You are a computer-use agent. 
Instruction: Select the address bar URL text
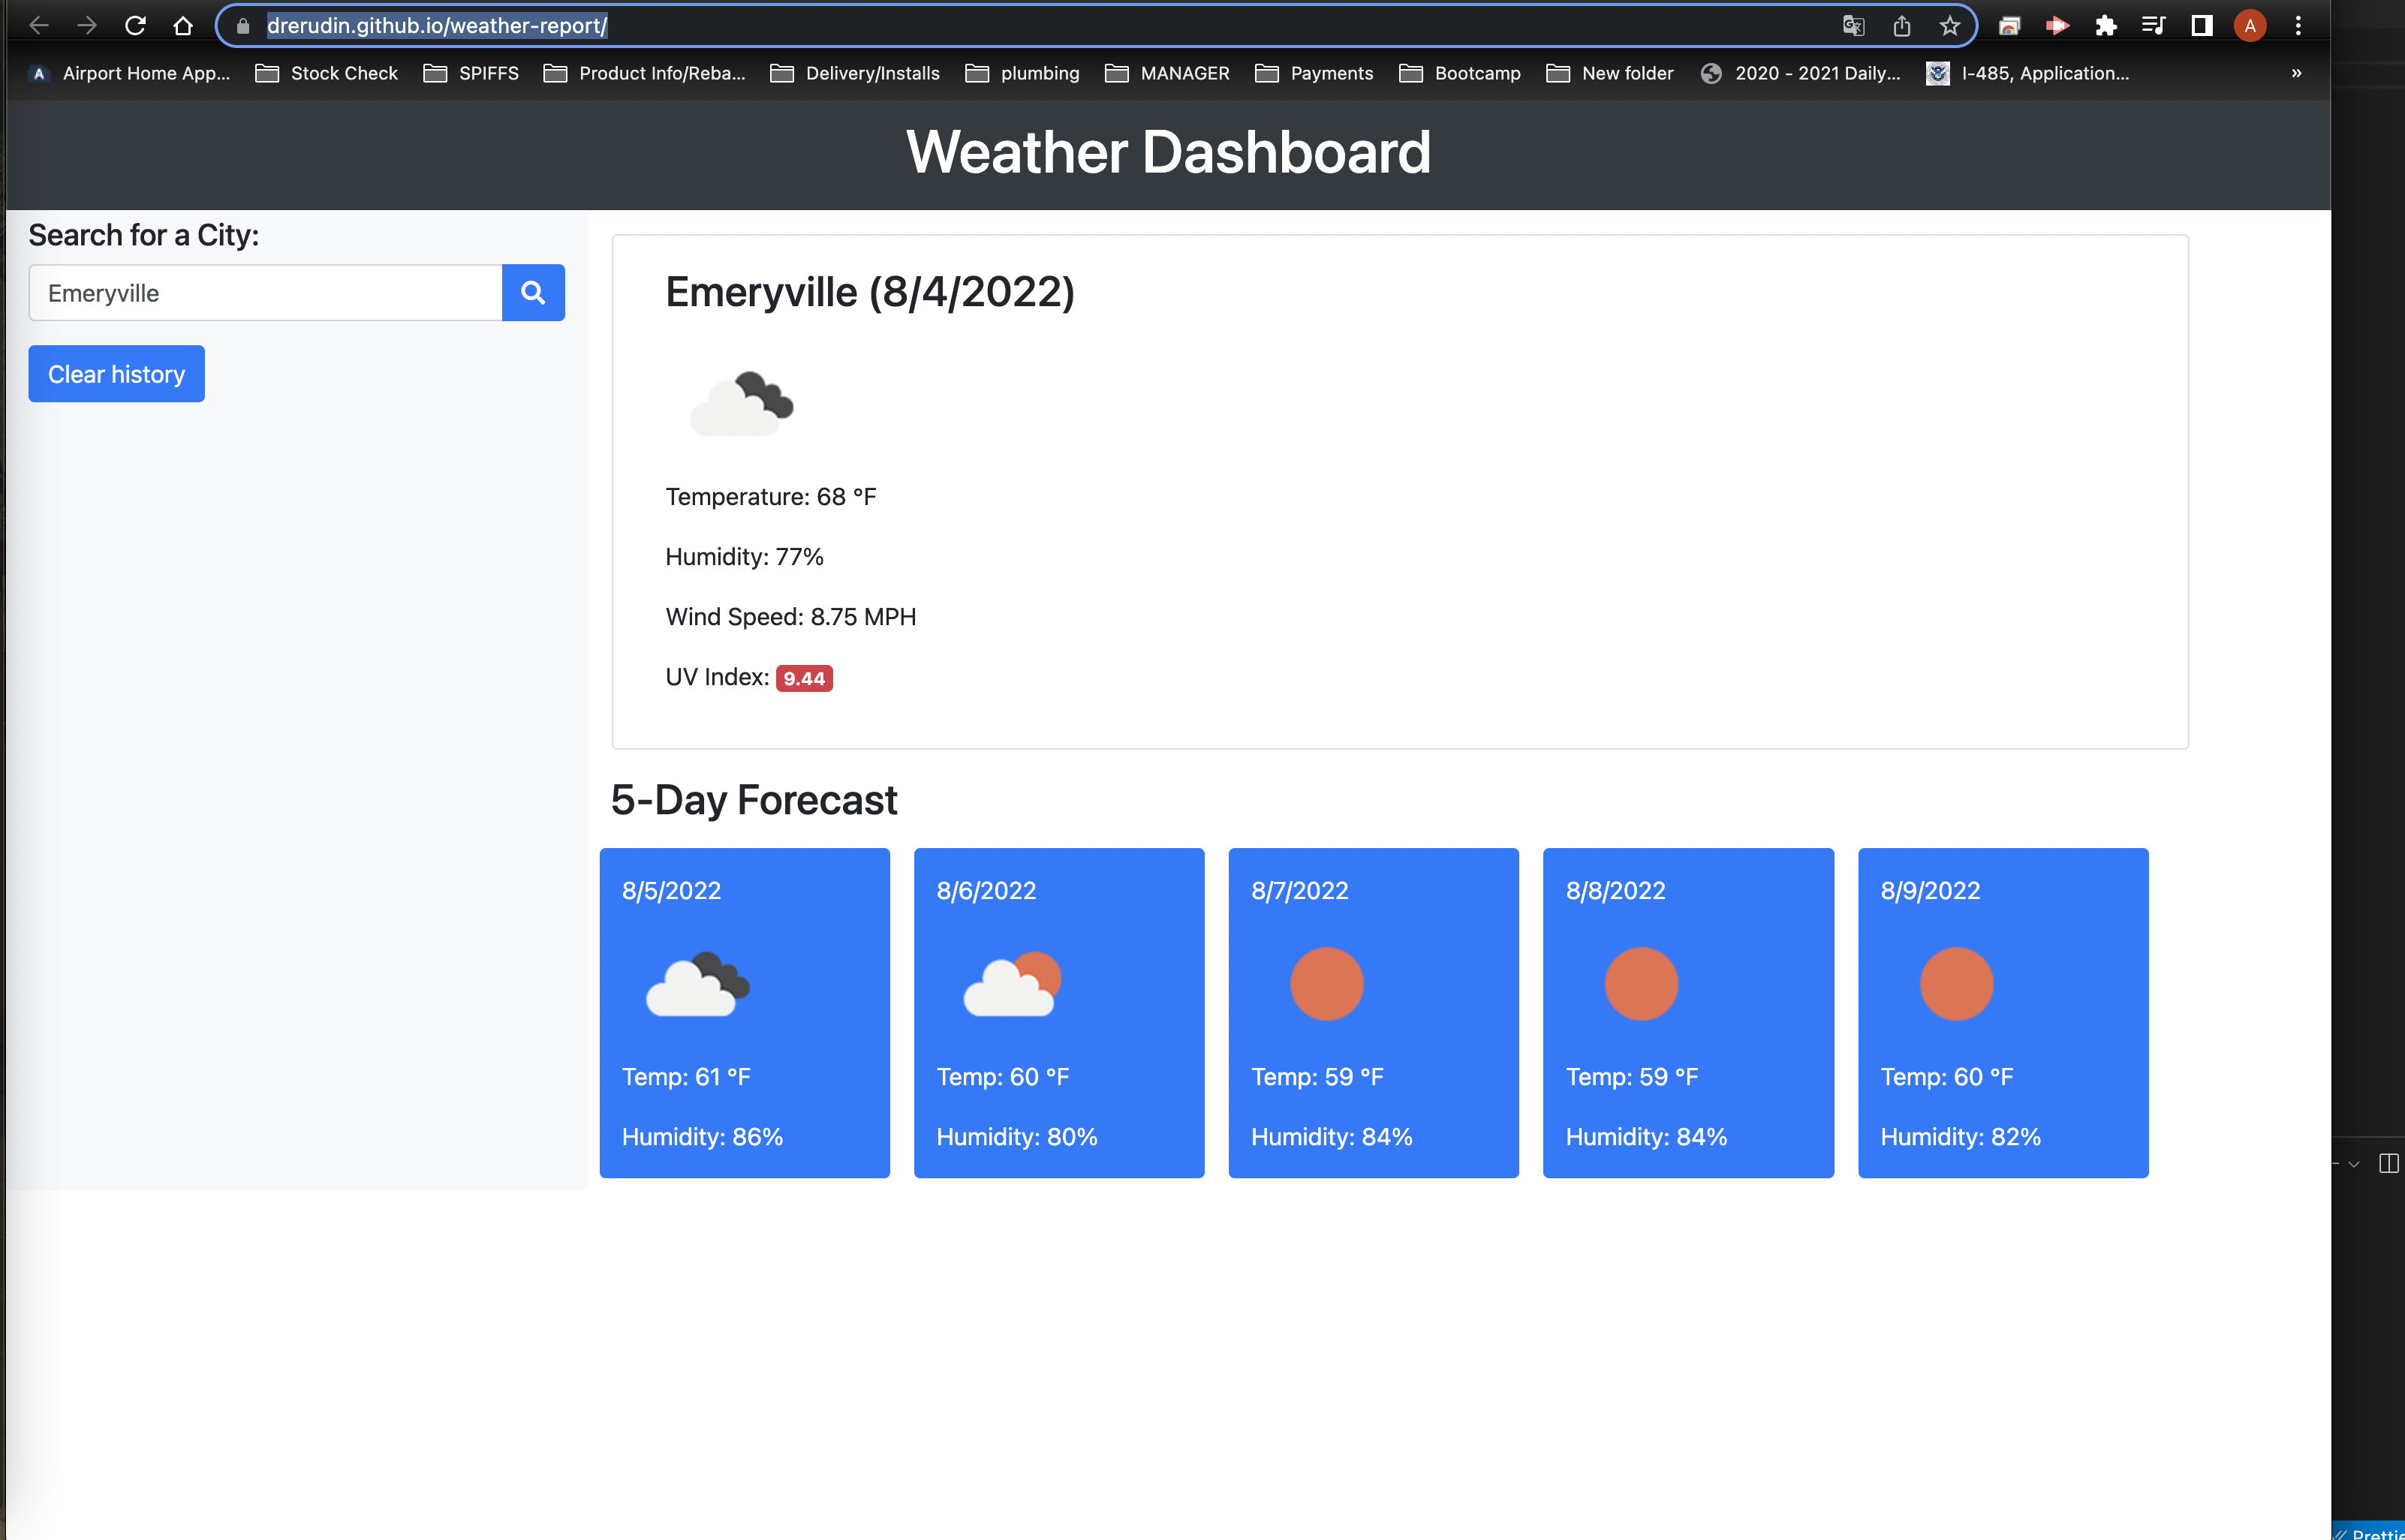437,26
